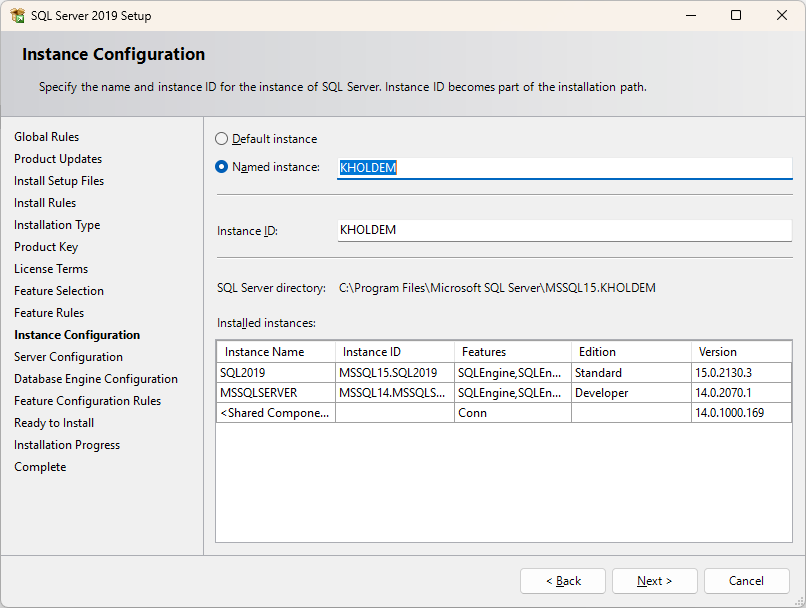
Task: Click the Edition column header
Action: tap(630, 352)
